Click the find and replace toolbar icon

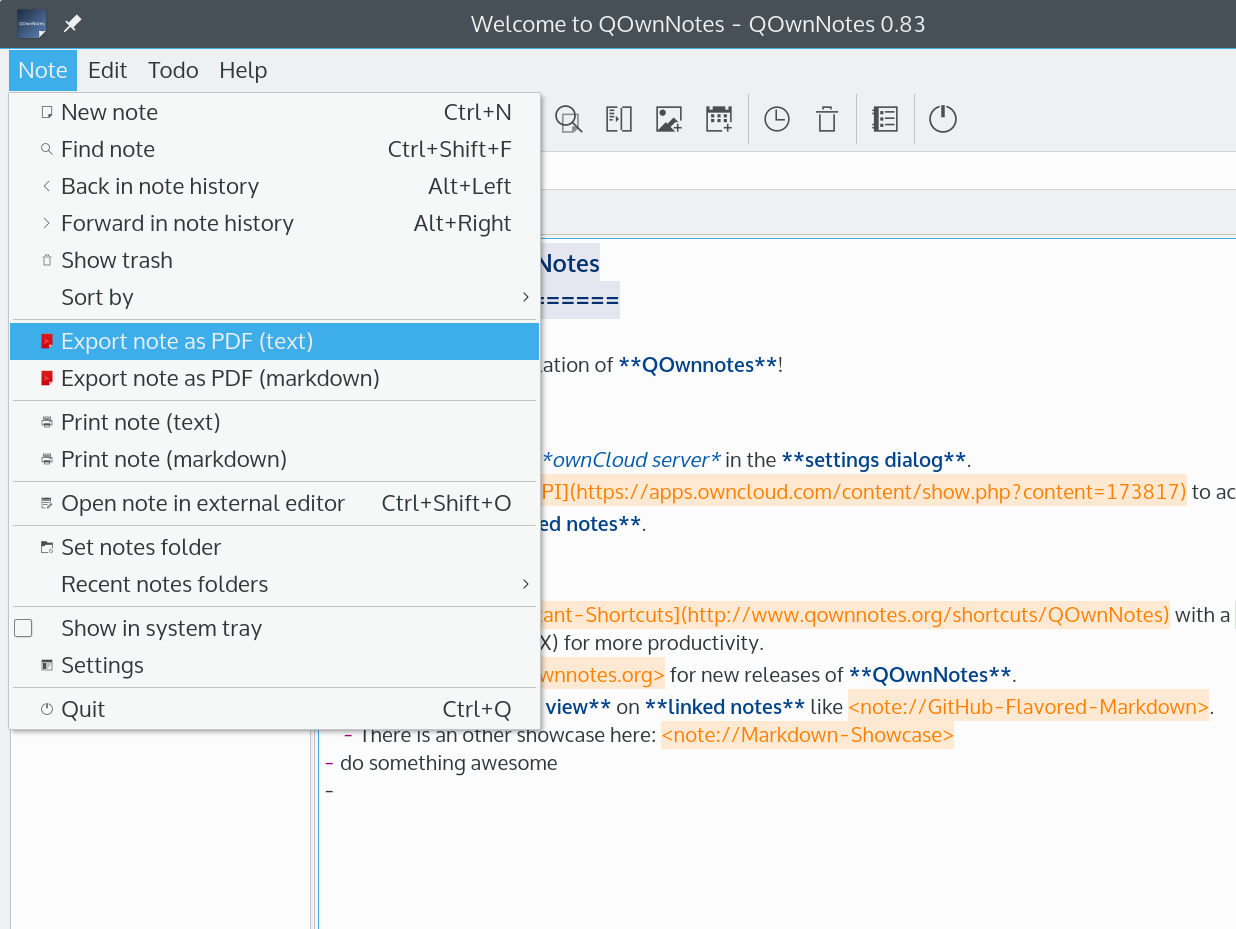point(569,120)
